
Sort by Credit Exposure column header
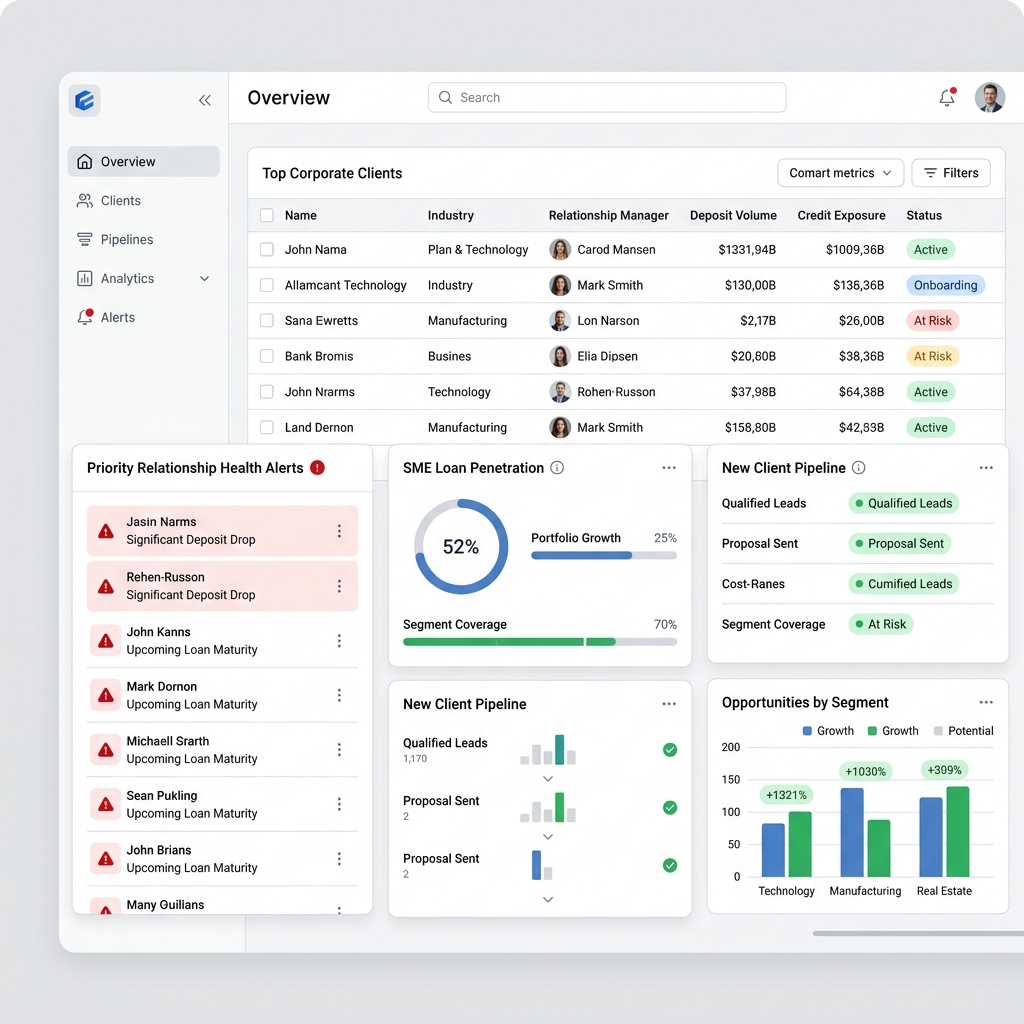coord(841,216)
